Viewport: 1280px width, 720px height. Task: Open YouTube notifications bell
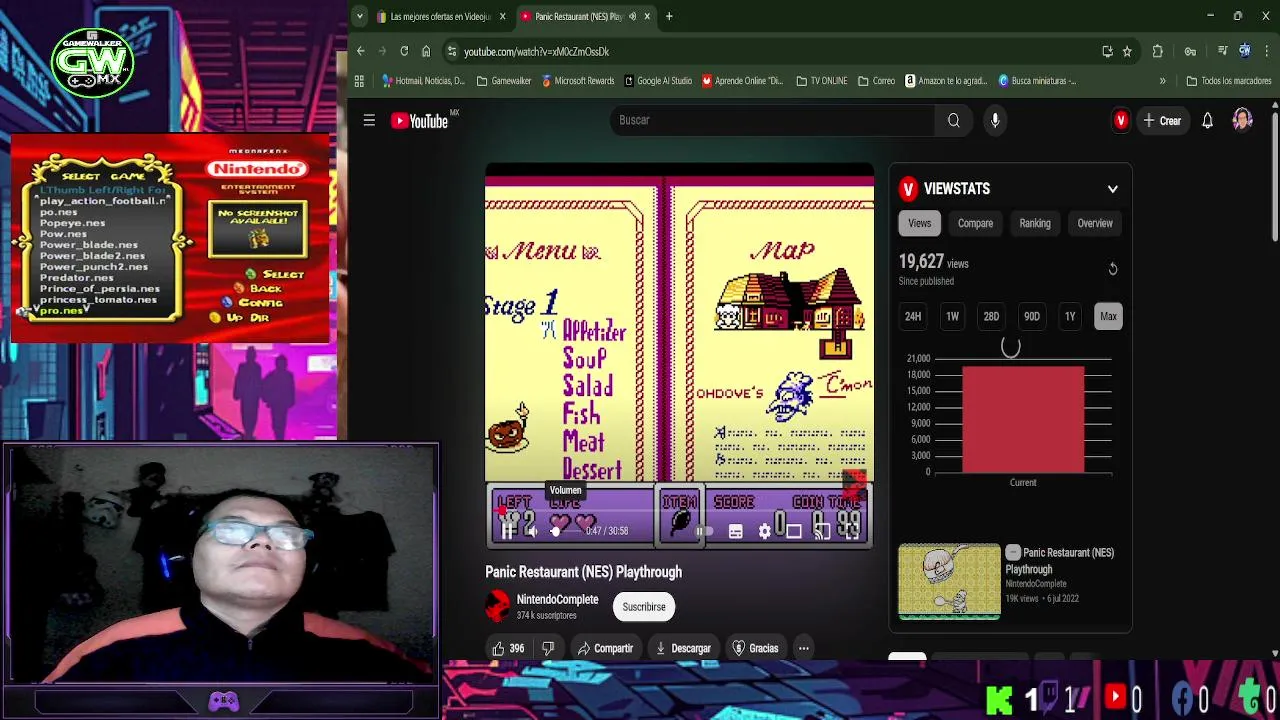1207,120
